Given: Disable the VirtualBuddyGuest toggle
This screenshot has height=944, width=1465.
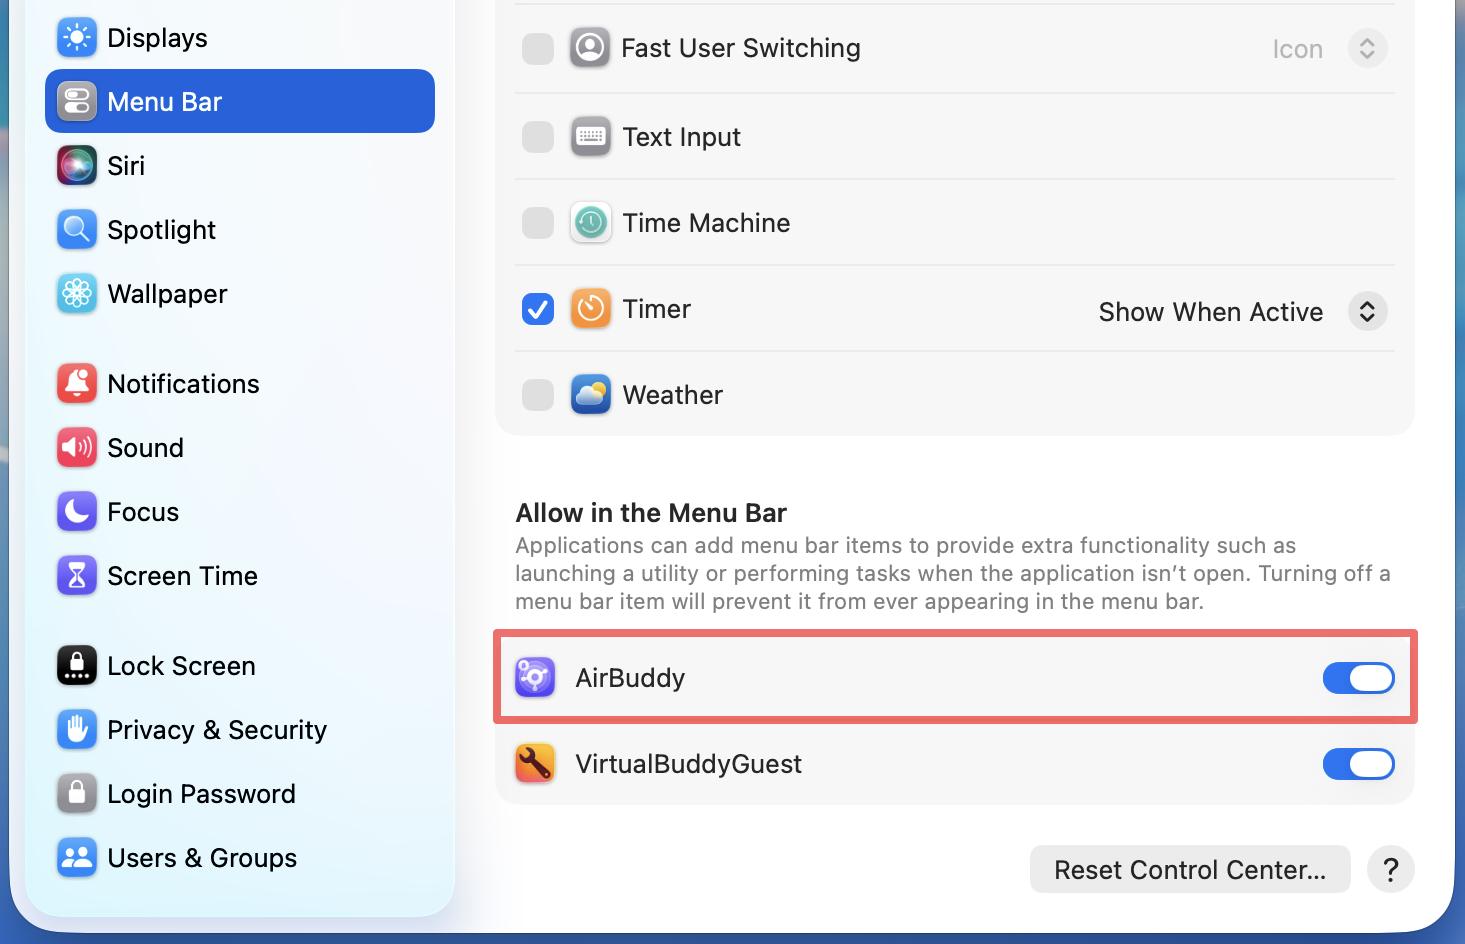Looking at the screenshot, I should 1358,764.
